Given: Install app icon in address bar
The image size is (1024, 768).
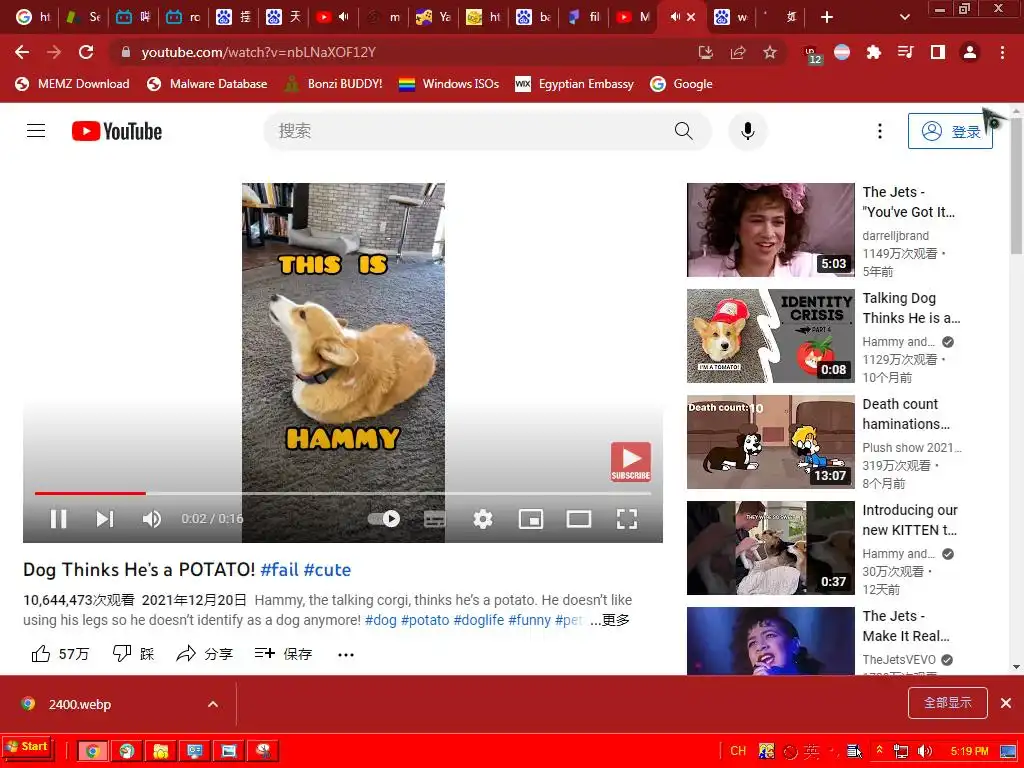Looking at the screenshot, I should tap(705, 52).
